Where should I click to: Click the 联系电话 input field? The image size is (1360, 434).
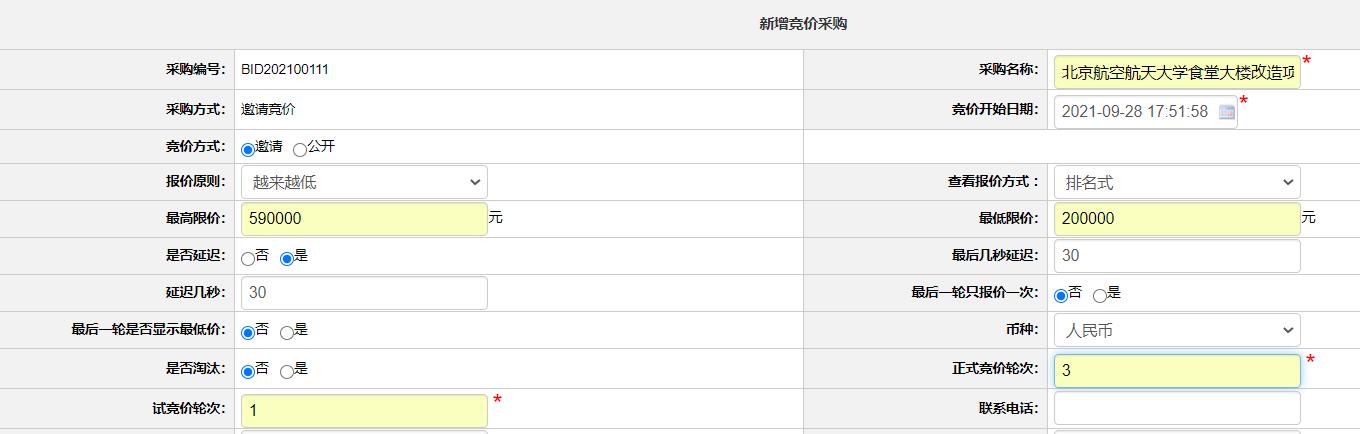tap(1177, 408)
